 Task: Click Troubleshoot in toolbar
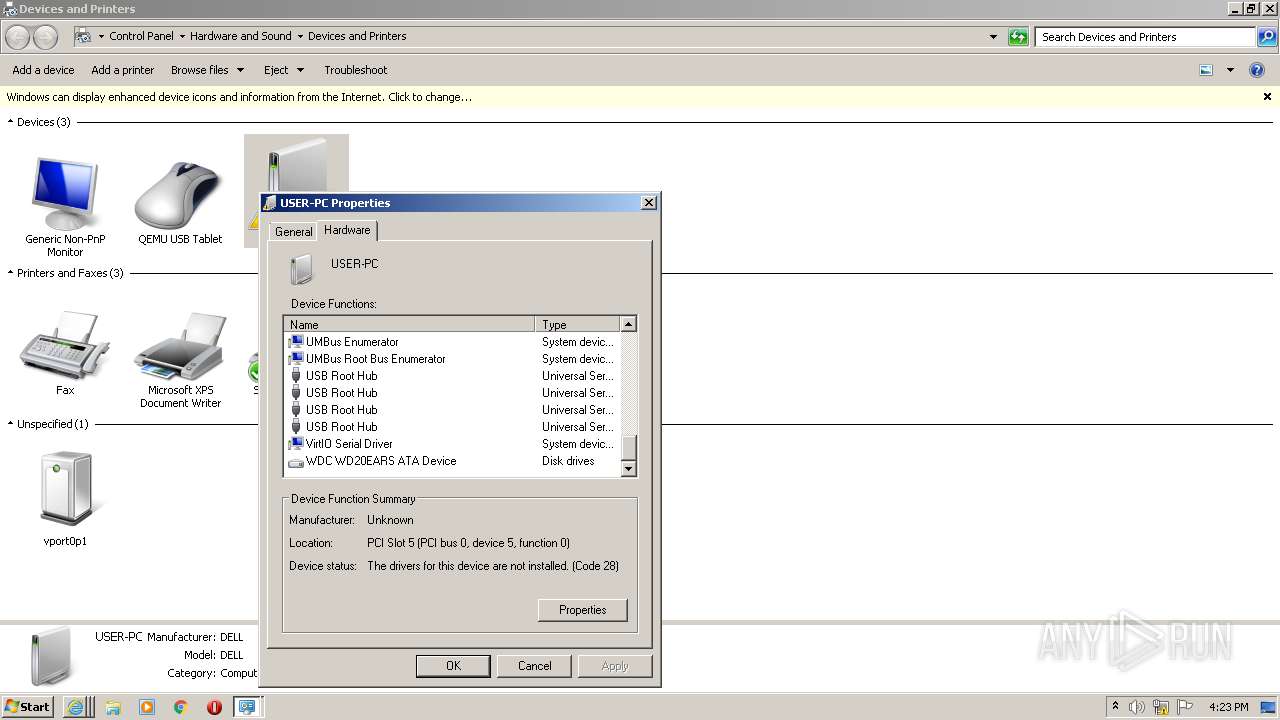coord(355,70)
